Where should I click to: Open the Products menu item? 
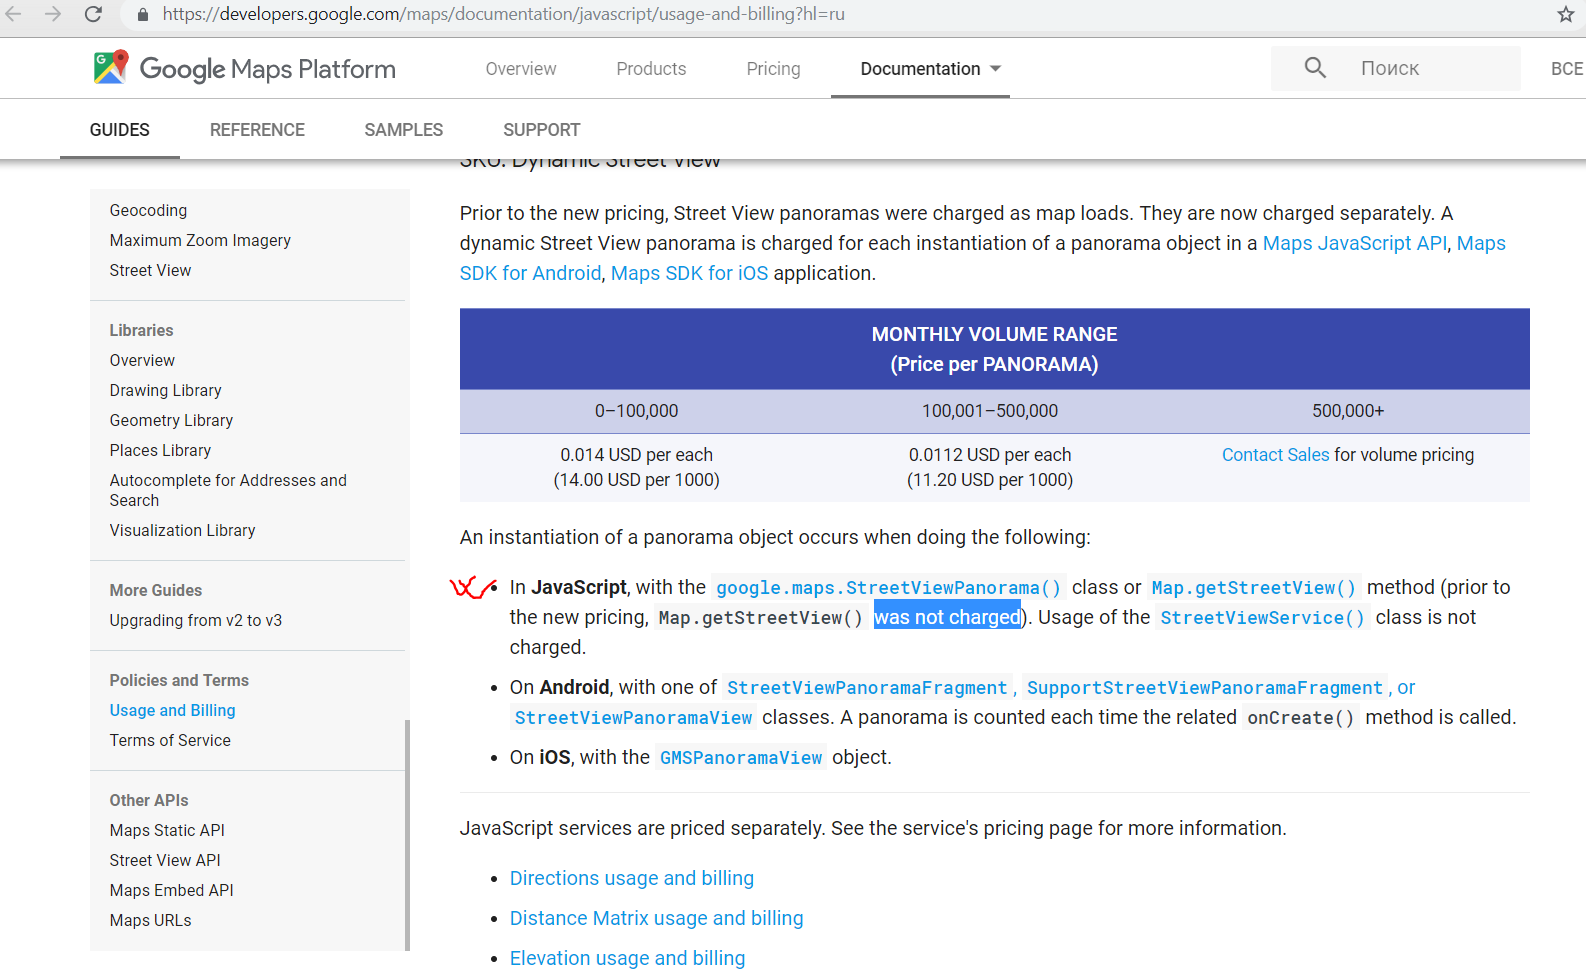click(651, 69)
